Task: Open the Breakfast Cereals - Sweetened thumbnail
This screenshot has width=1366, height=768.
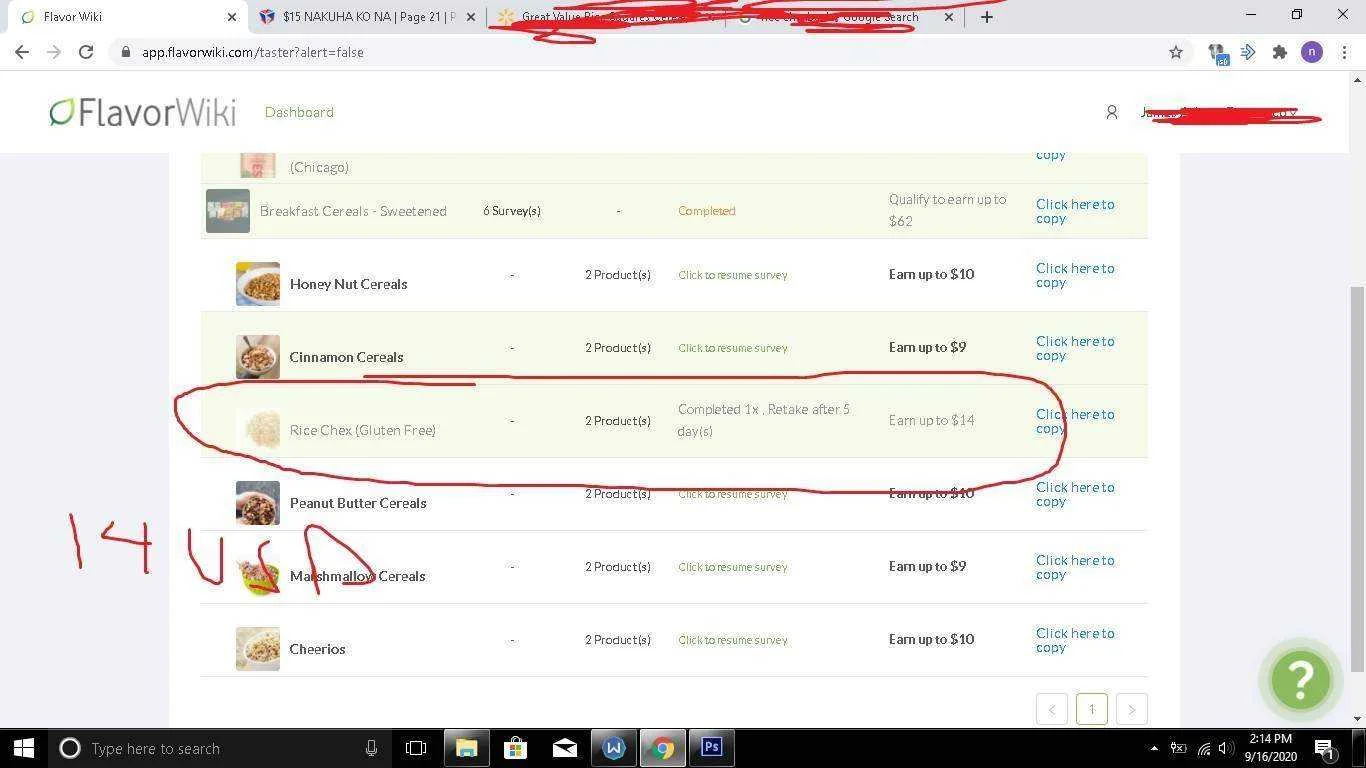Action: [x=228, y=211]
